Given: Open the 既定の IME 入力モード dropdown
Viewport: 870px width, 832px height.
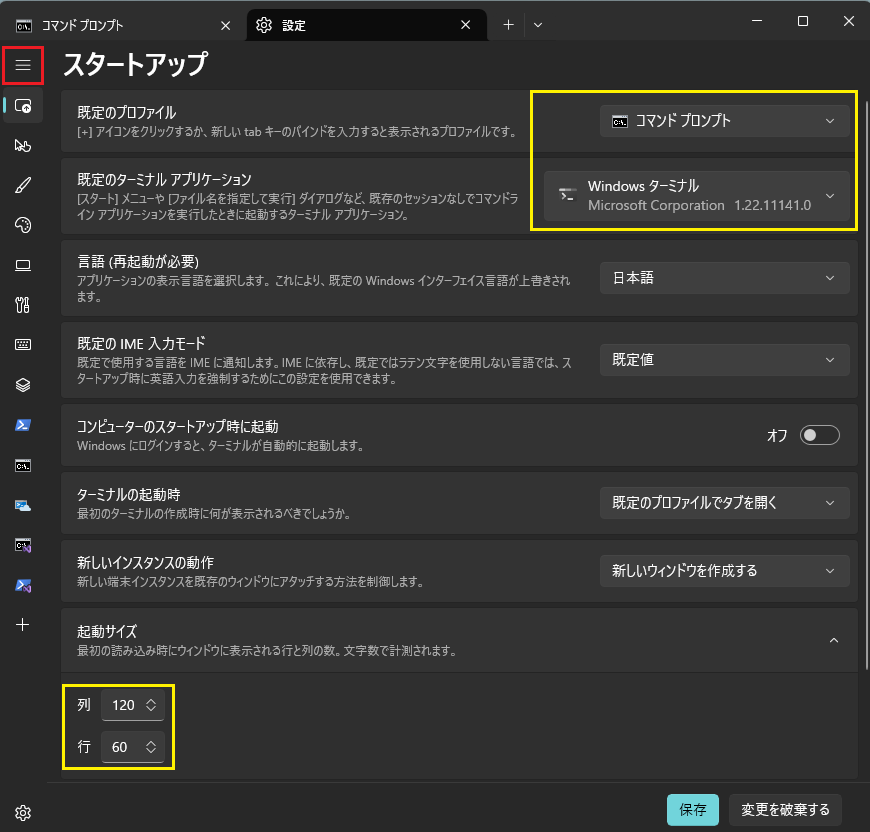Looking at the screenshot, I should point(725,360).
